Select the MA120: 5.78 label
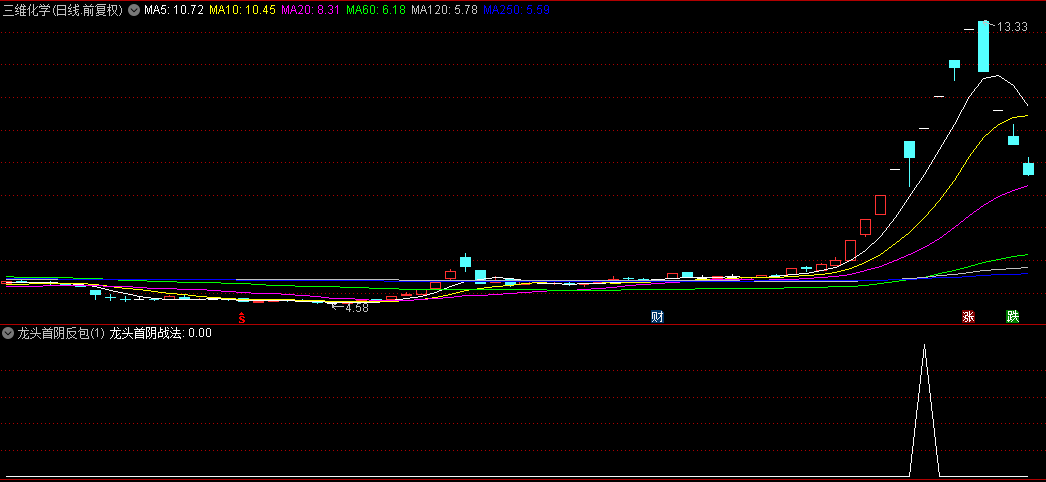Viewport: 1046px width, 482px height. [444, 10]
